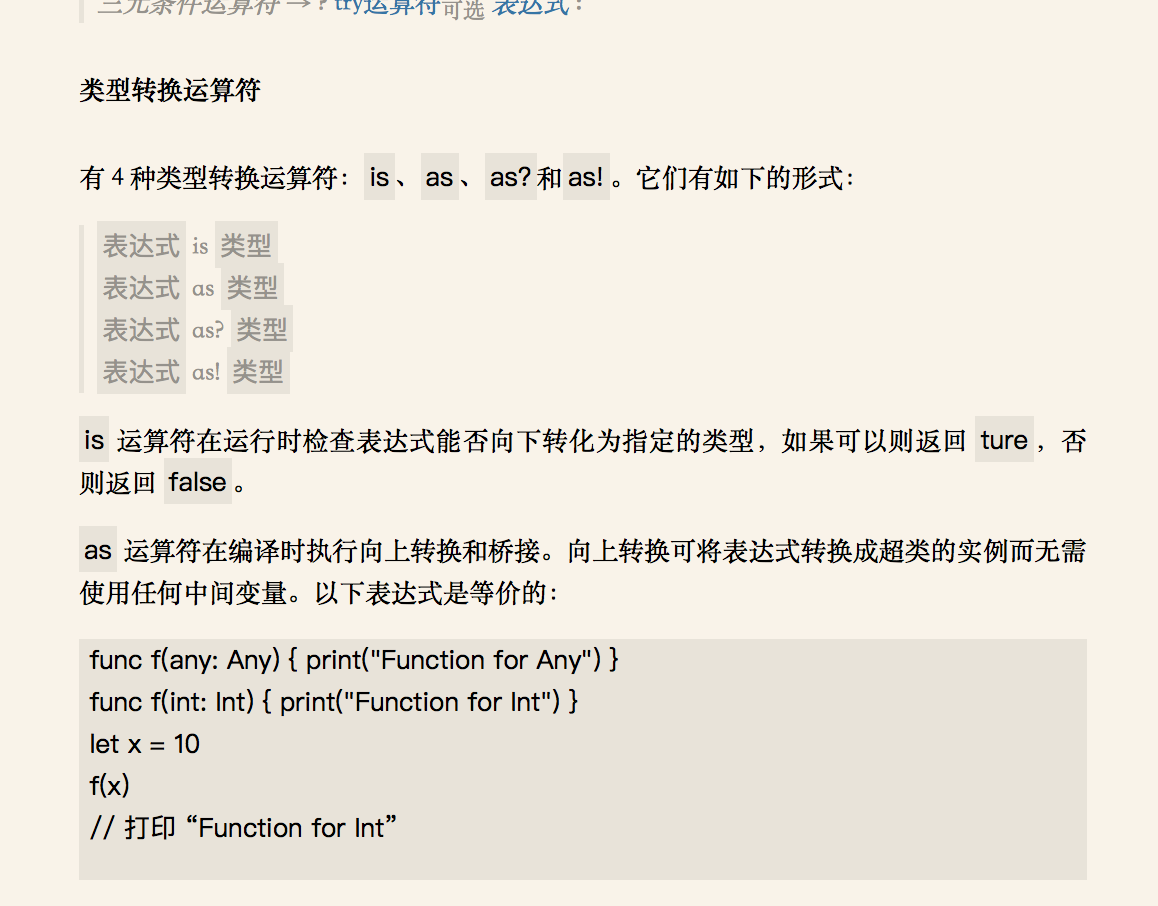Click 表达式 in the 'as' grammar line
The image size is (1158, 906).
tap(141, 287)
